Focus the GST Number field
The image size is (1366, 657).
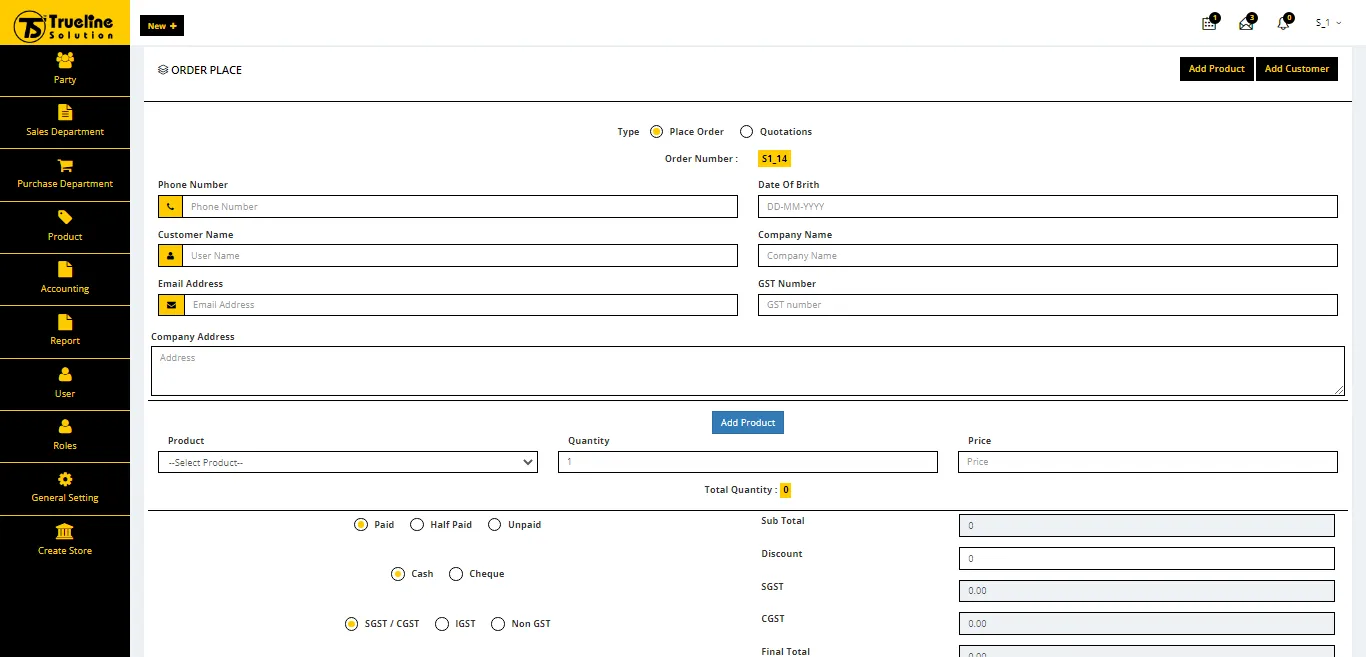point(1048,304)
